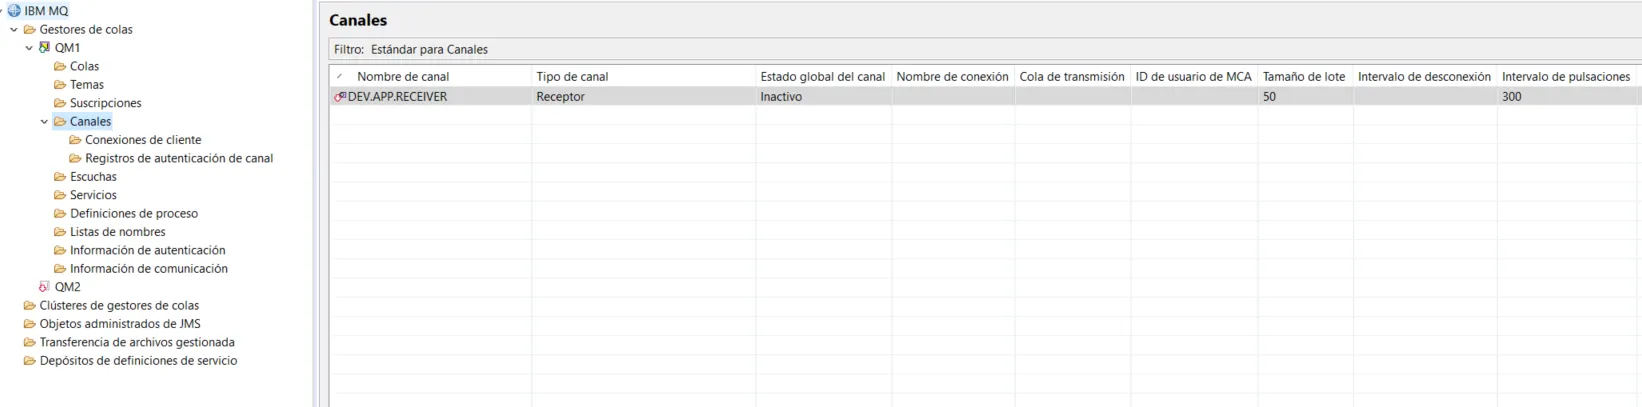Select the QM2 queue manager label
This screenshot has height=407, width=1642.
point(68,287)
